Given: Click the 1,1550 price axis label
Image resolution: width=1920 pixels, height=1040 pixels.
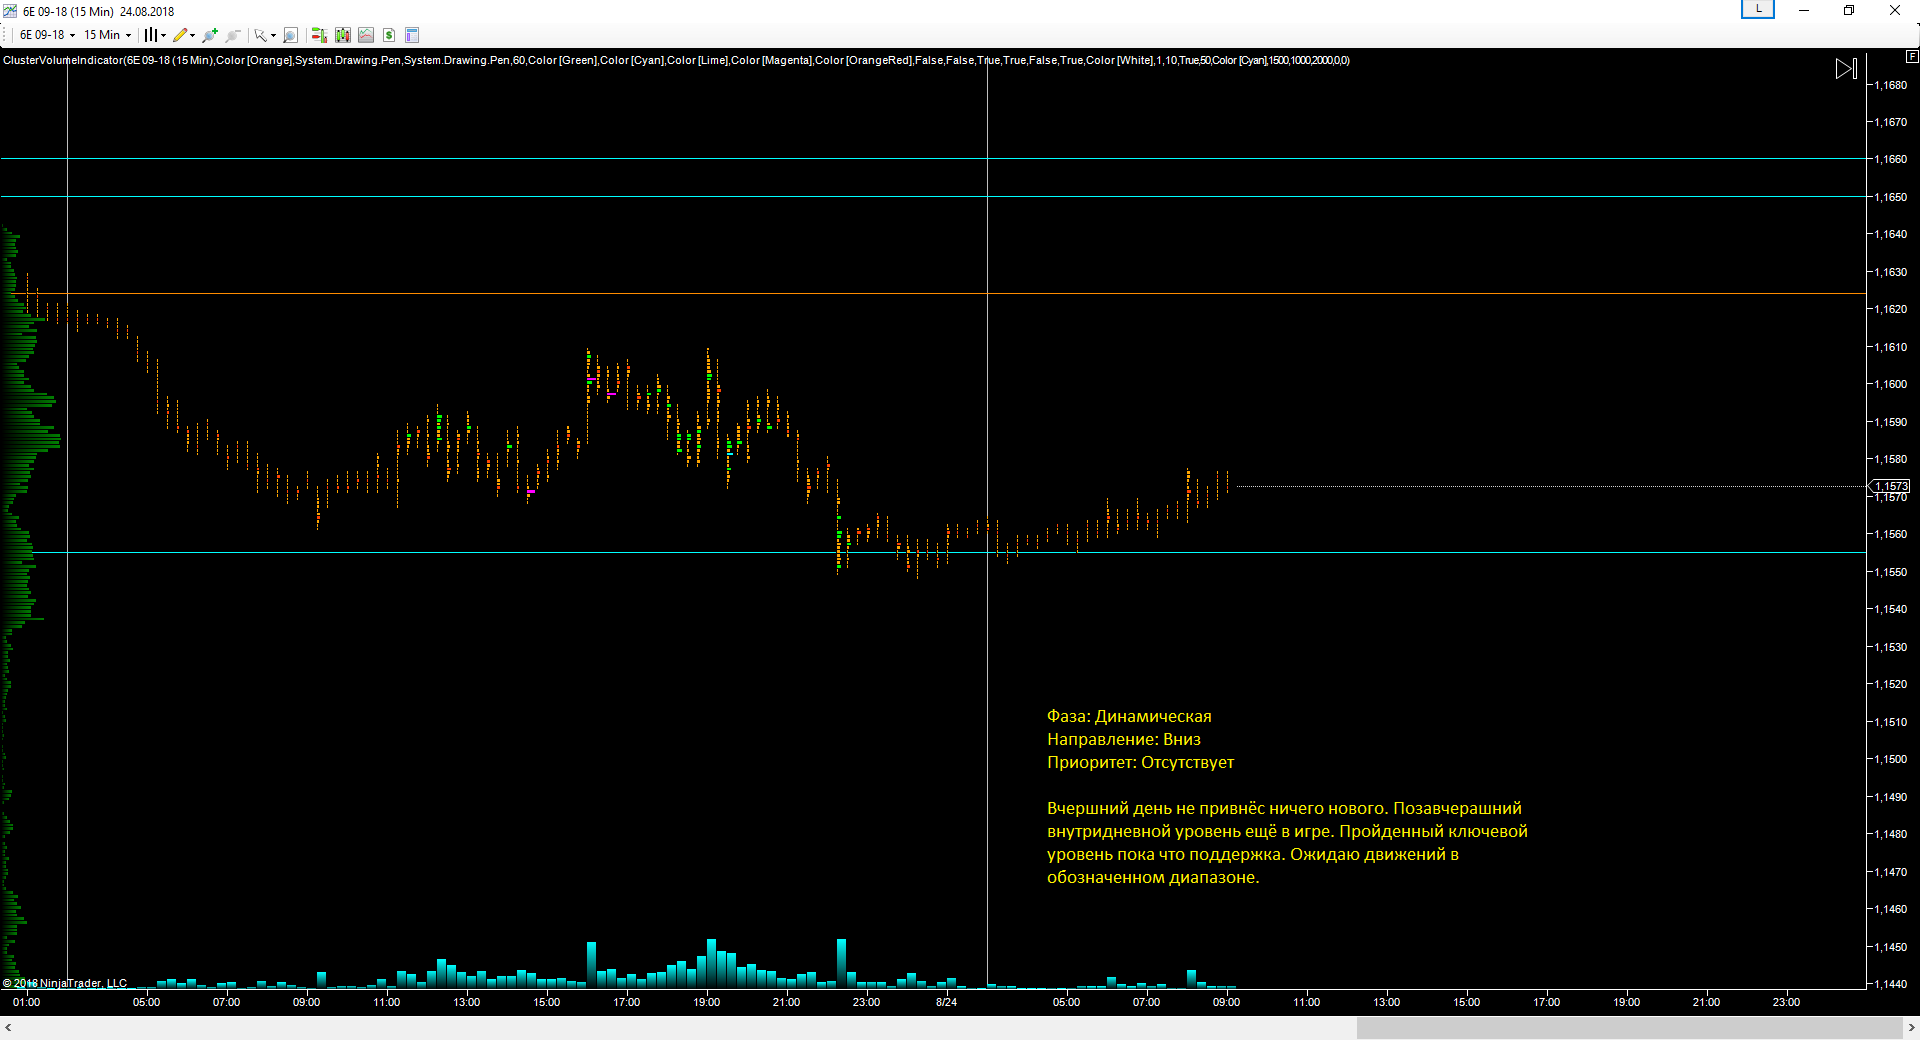Looking at the screenshot, I should tap(1890, 572).
